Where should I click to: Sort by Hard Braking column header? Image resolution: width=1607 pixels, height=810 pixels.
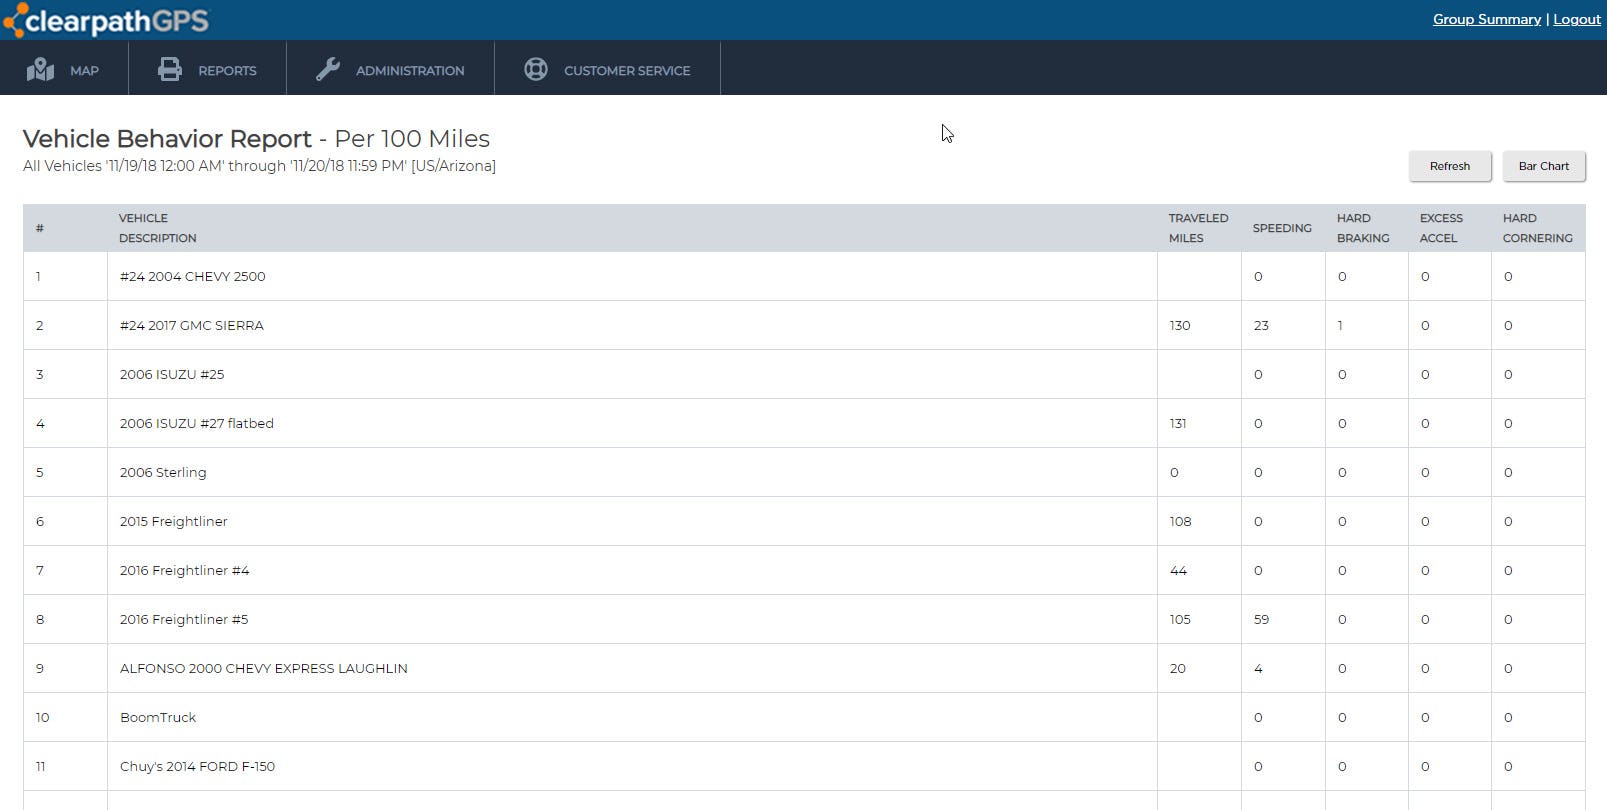point(1362,228)
